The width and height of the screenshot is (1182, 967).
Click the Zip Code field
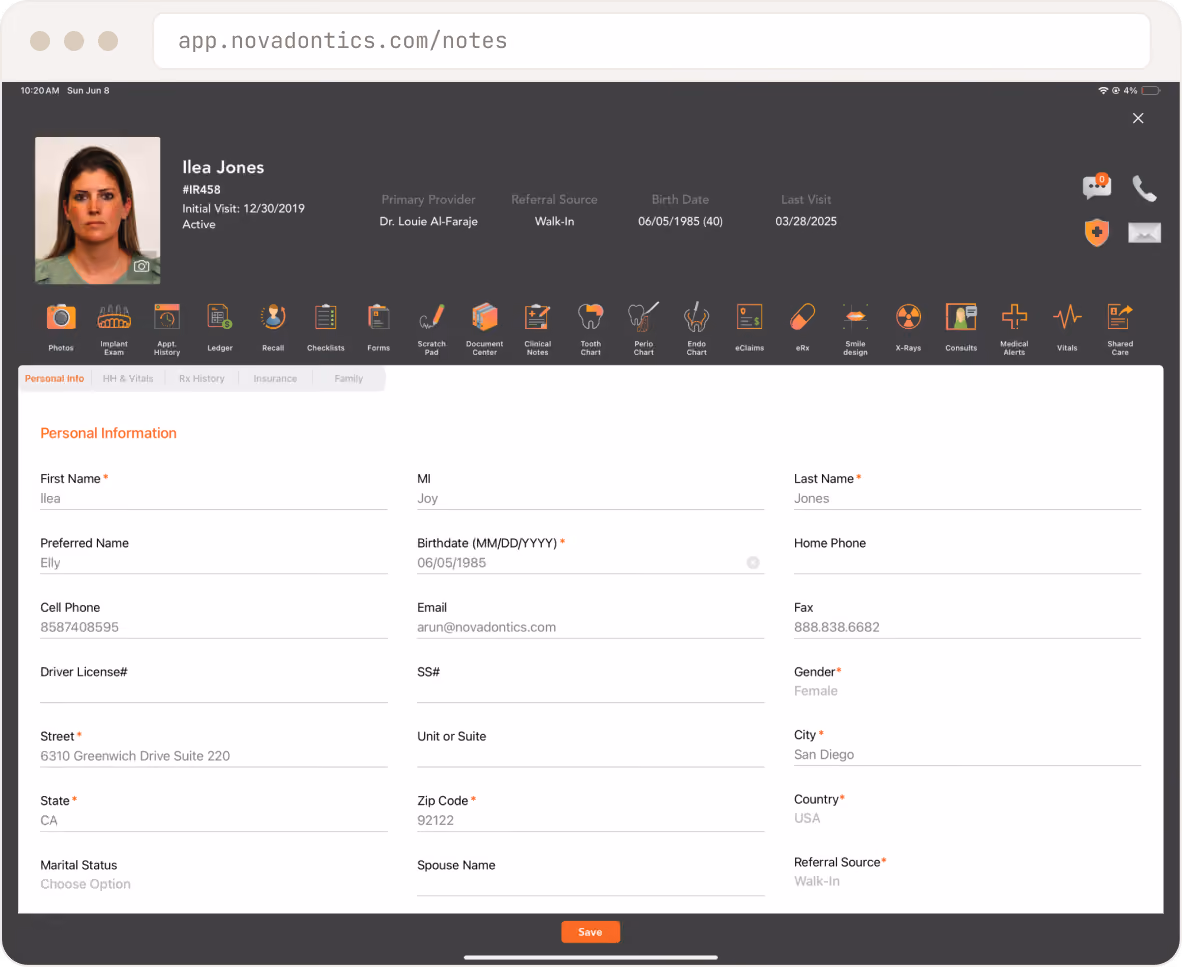(x=590, y=821)
